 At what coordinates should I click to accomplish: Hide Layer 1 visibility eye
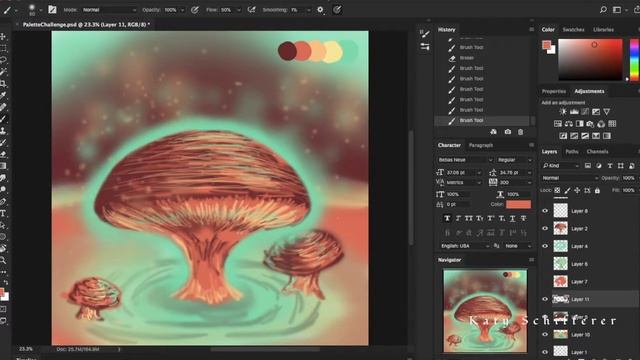(x=545, y=352)
